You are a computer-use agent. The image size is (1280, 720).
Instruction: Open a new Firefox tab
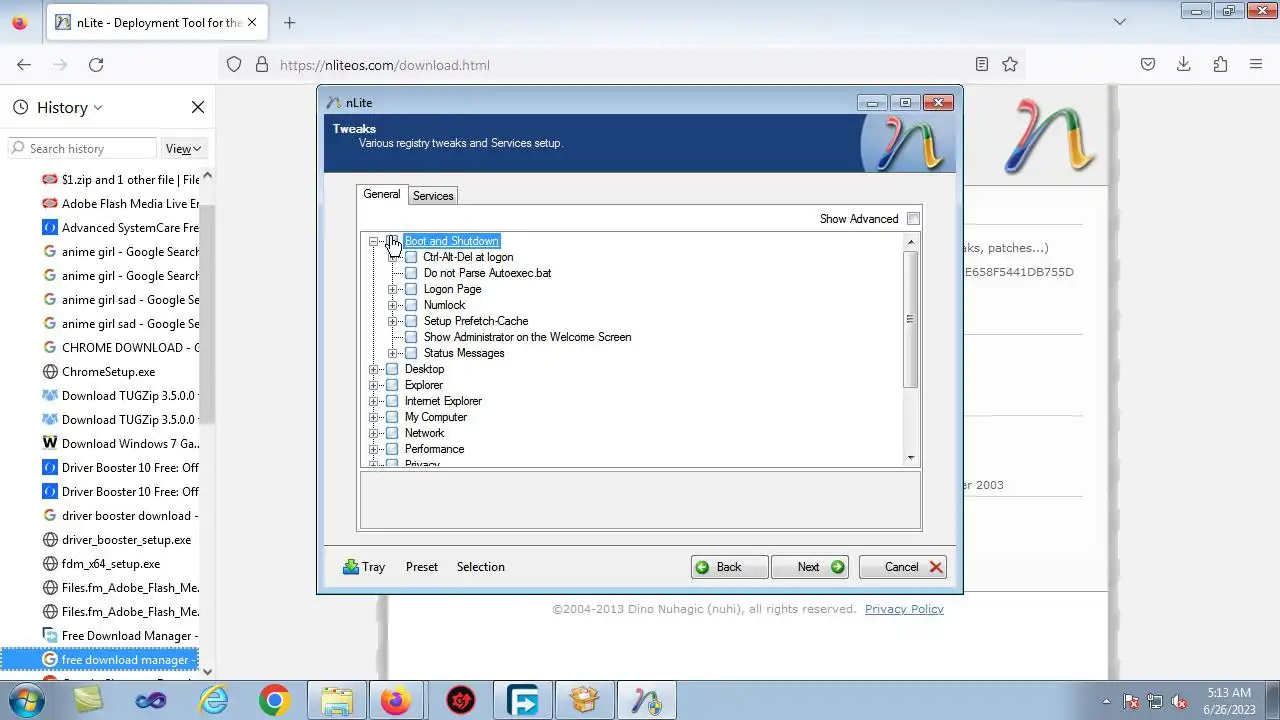289,22
